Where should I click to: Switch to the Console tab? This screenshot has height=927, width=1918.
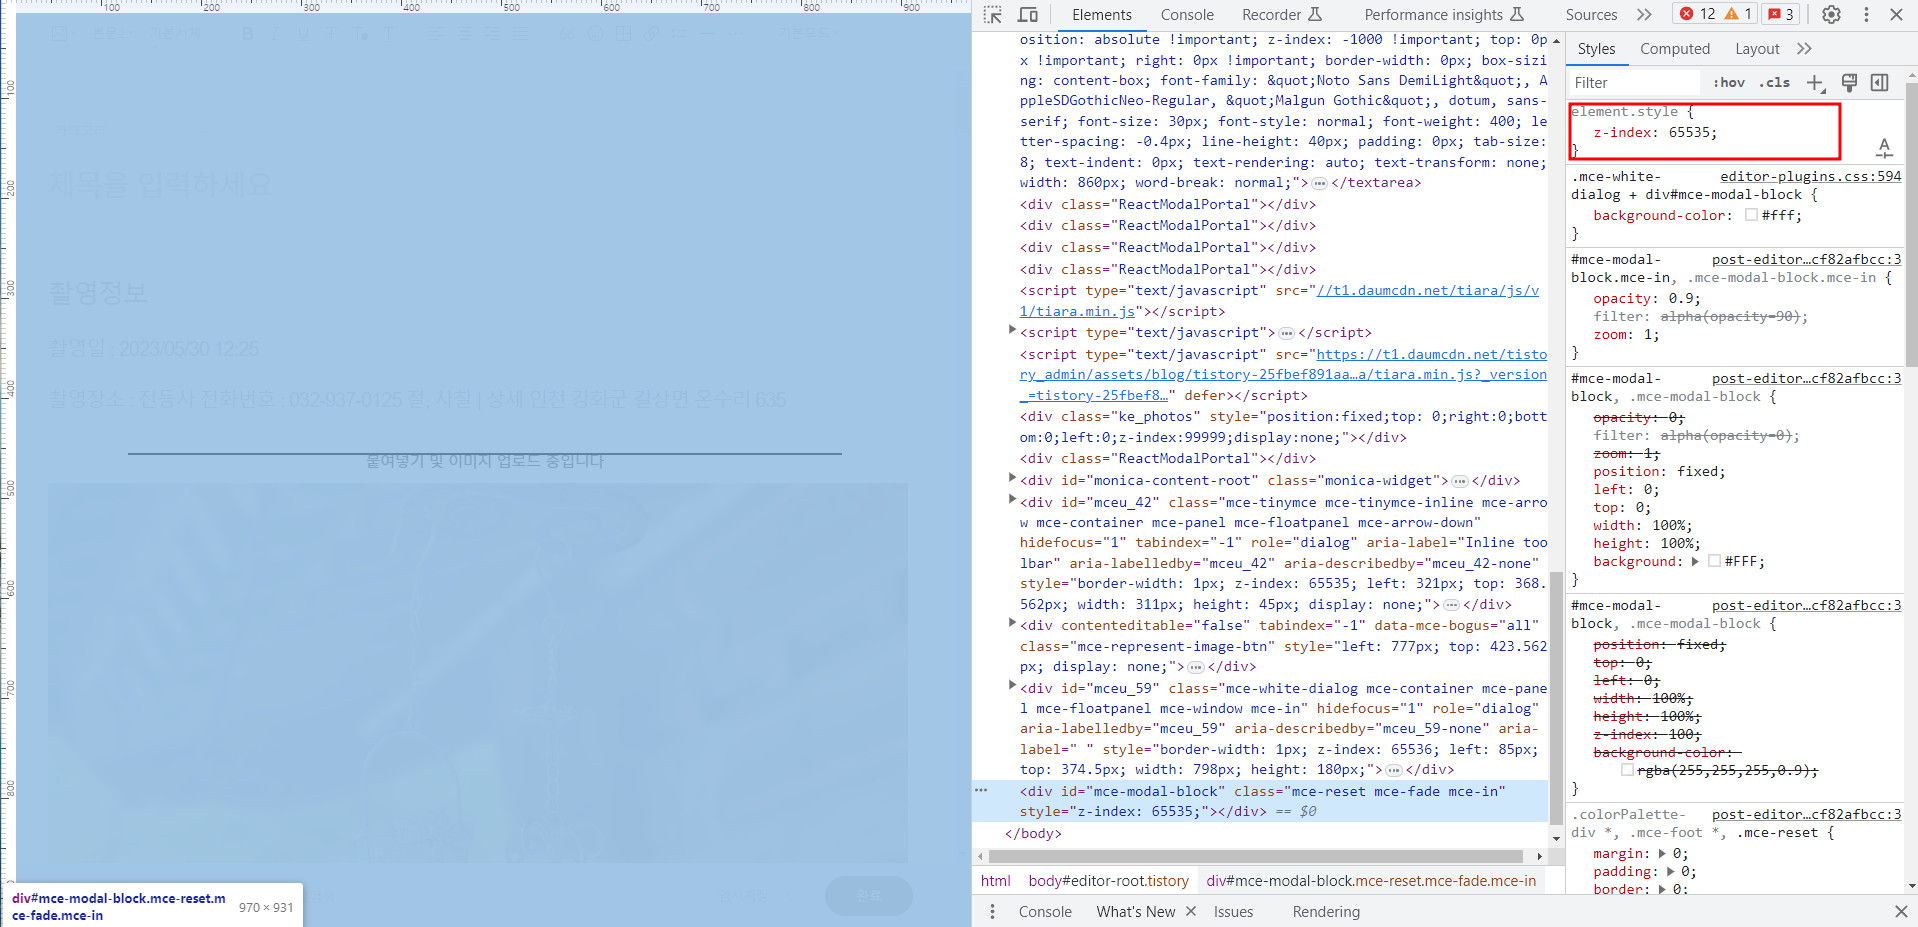(x=1187, y=14)
